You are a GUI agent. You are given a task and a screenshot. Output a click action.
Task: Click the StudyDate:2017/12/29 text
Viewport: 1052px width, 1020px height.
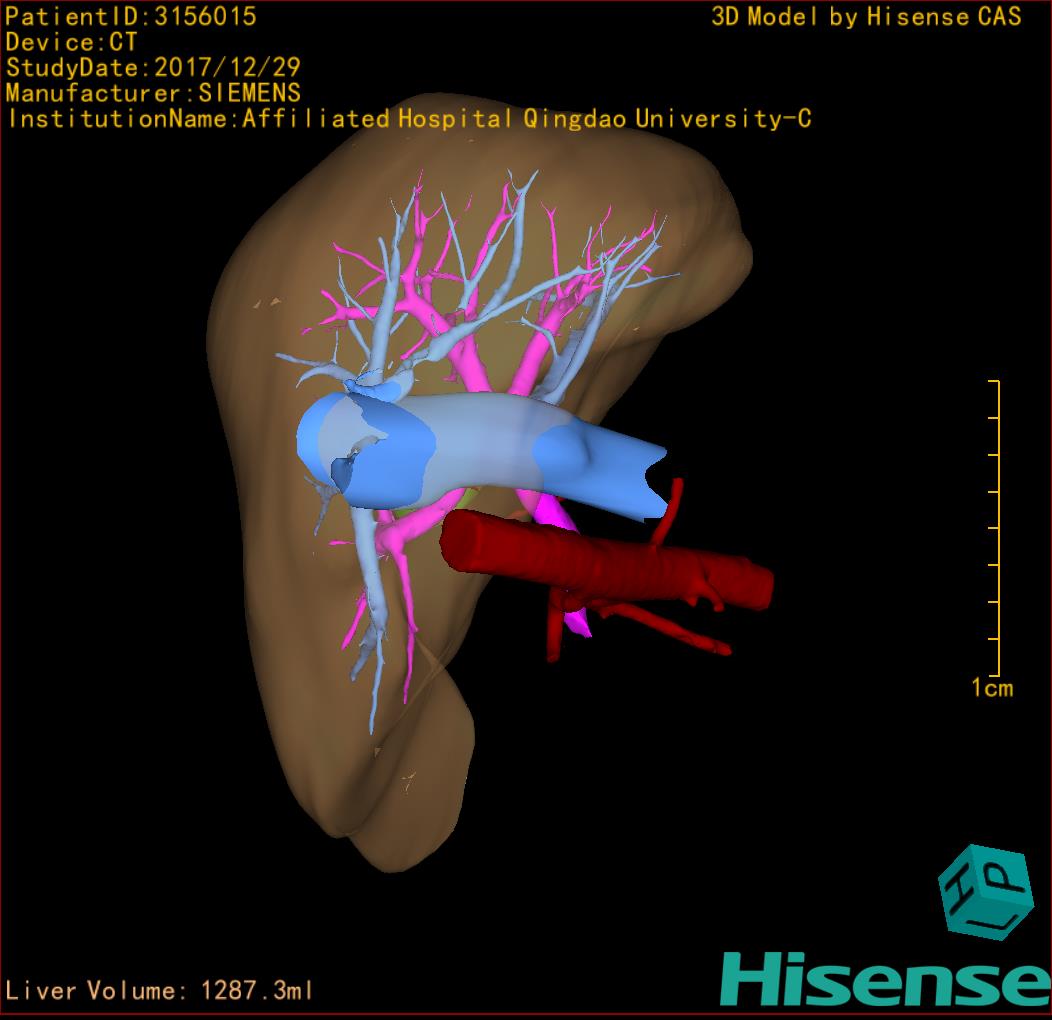153,68
